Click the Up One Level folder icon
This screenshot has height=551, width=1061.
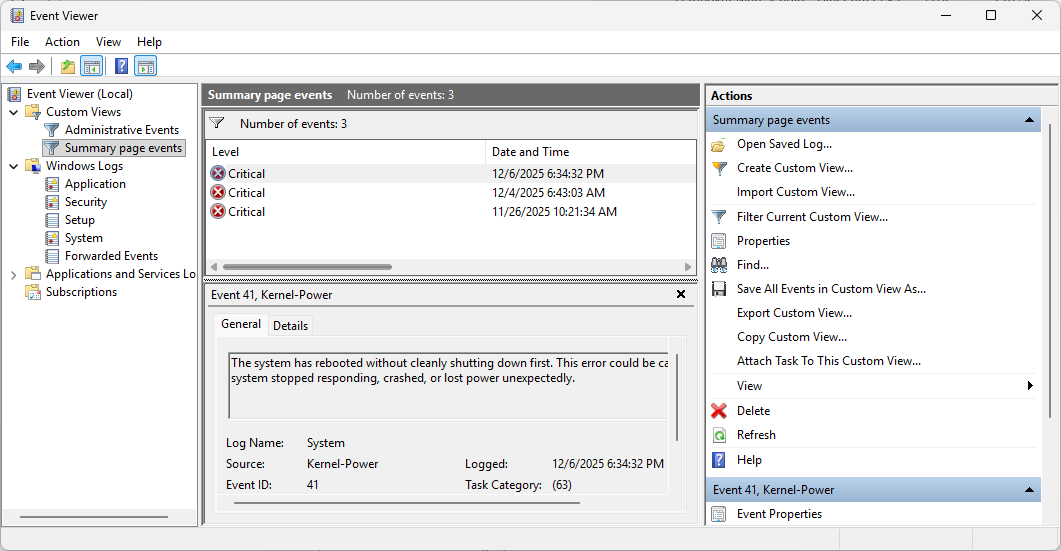[x=67, y=67]
